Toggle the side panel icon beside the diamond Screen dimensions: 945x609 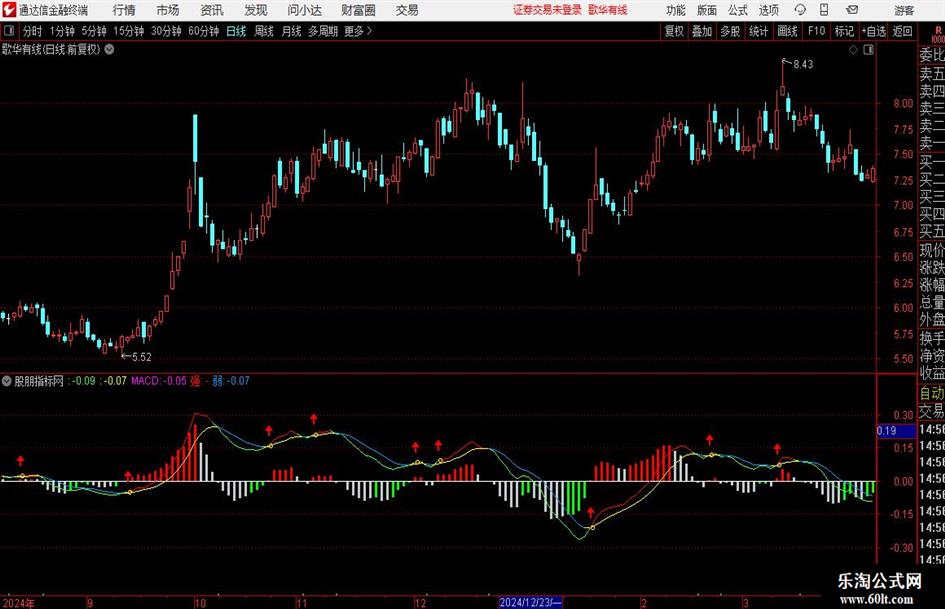[x=868, y=50]
